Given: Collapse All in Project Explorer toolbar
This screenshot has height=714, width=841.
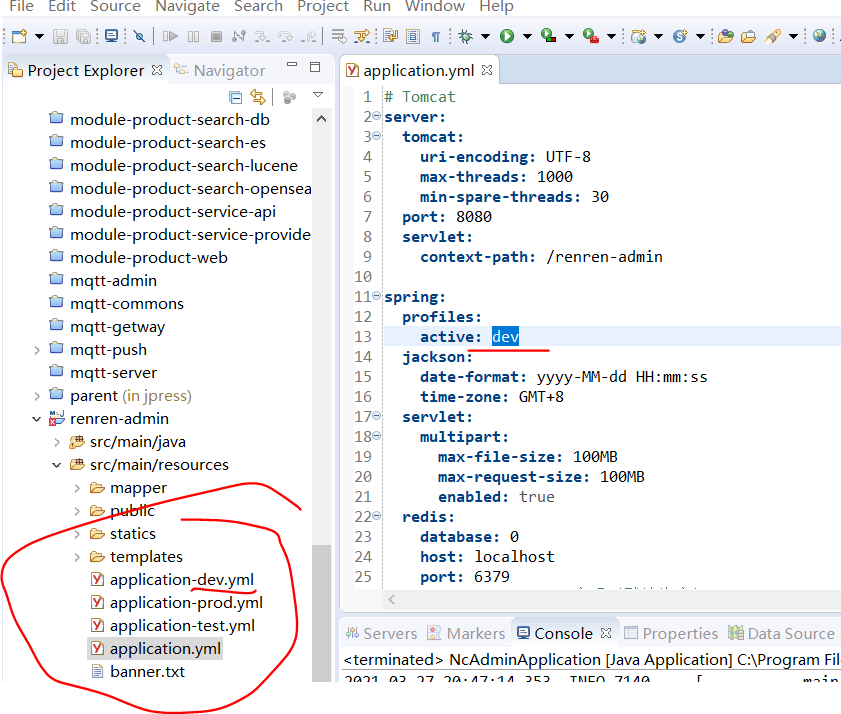Looking at the screenshot, I should (x=234, y=97).
